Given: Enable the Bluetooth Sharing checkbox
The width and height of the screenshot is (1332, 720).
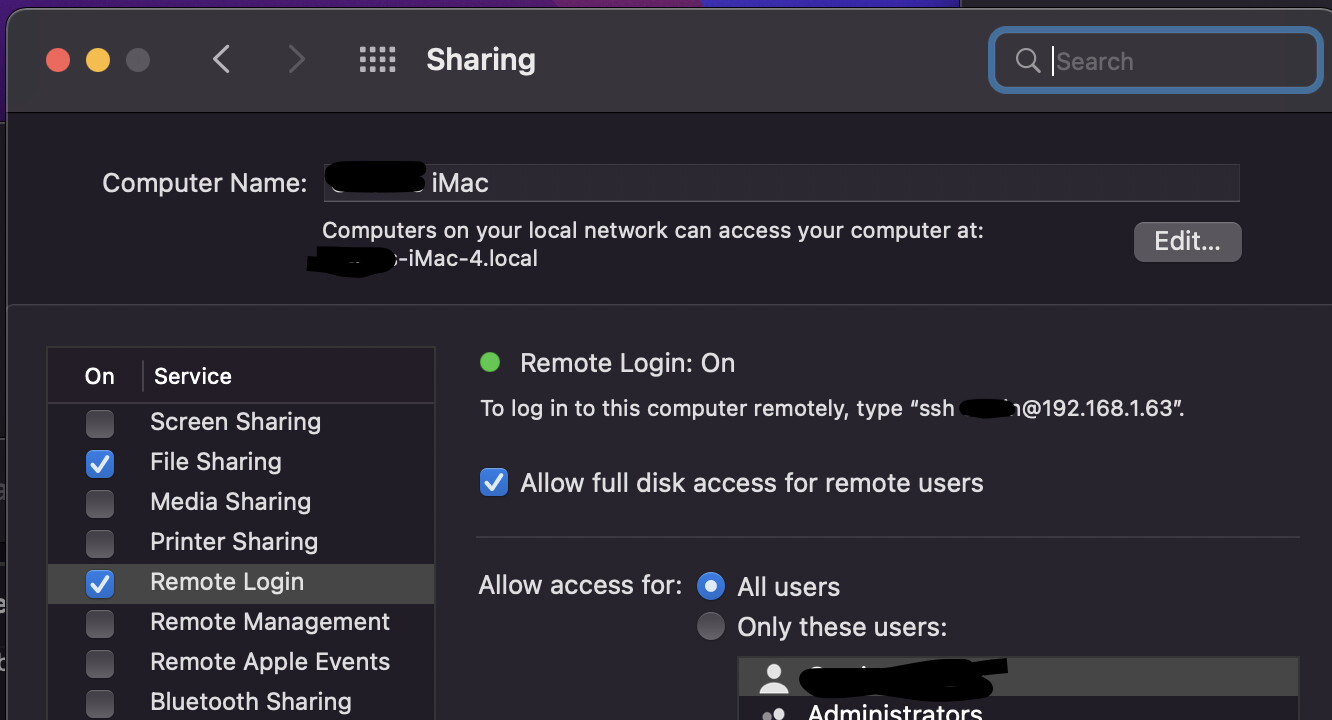Looking at the screenshot, I should click(x=100, y=703).
